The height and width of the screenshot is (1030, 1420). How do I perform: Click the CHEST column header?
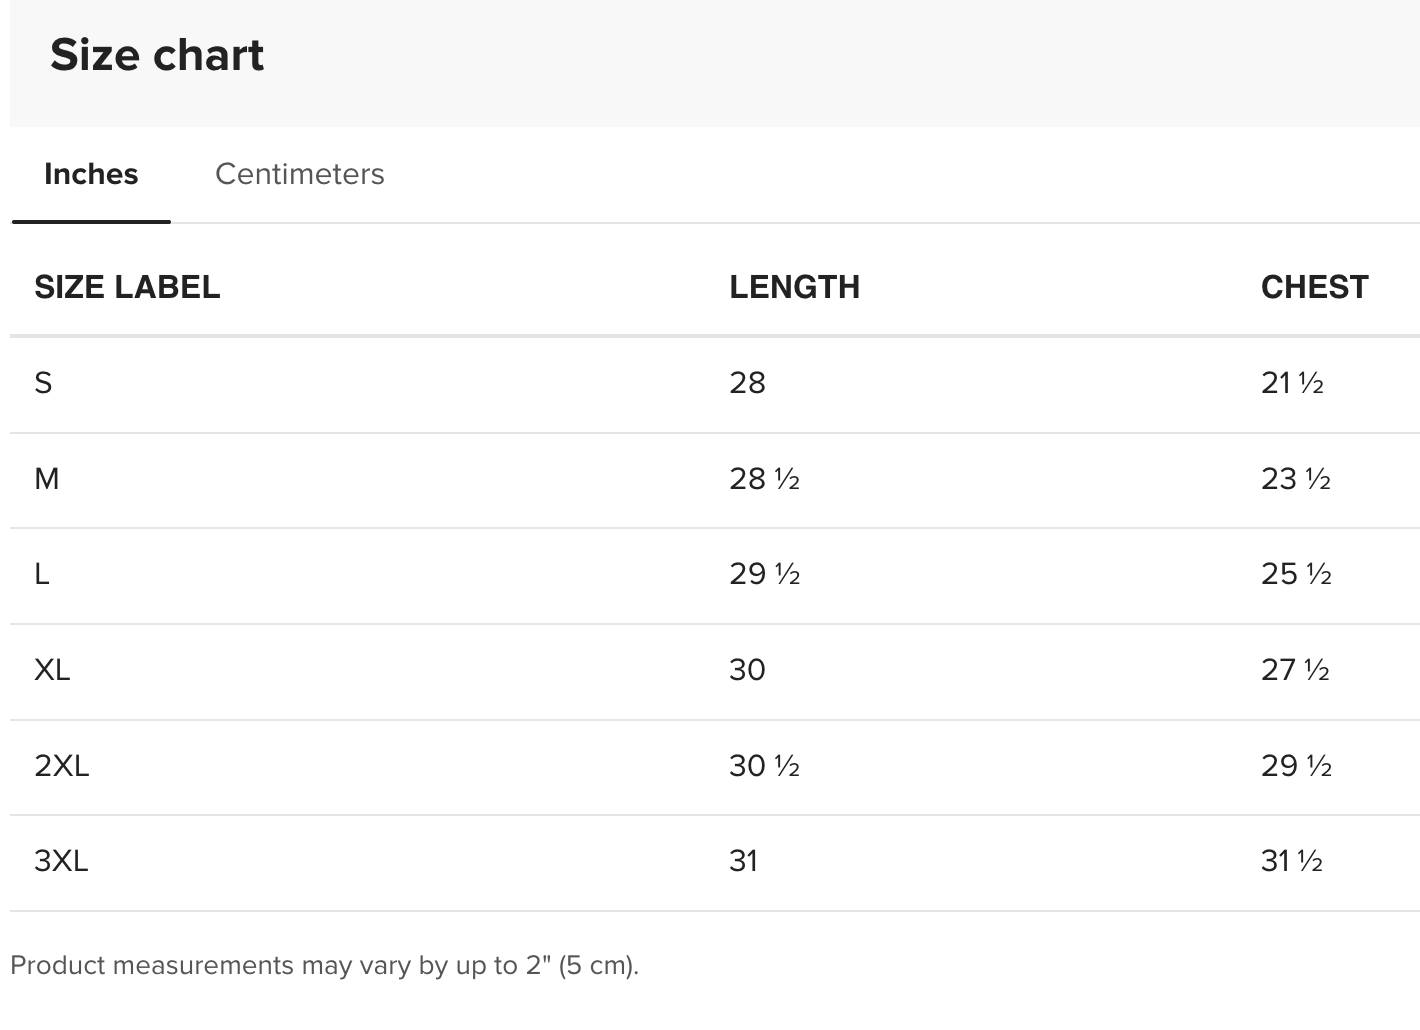(1314, 287)
